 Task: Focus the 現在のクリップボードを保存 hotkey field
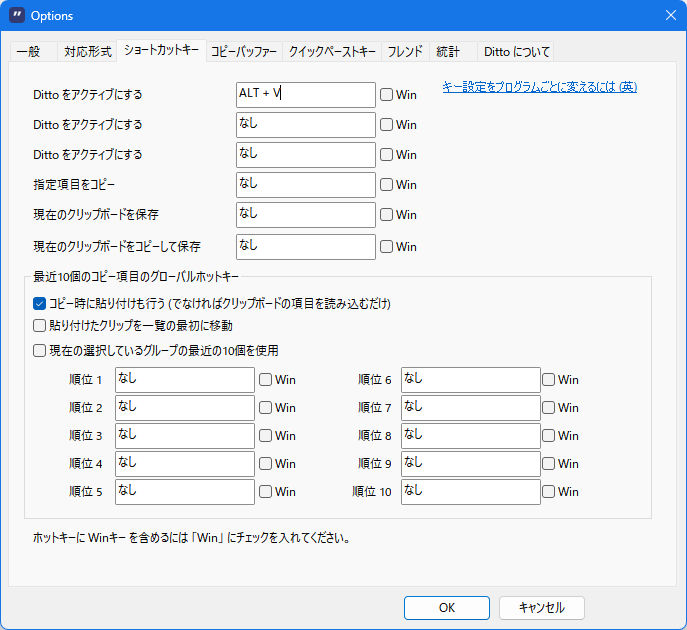coord(305,215)
